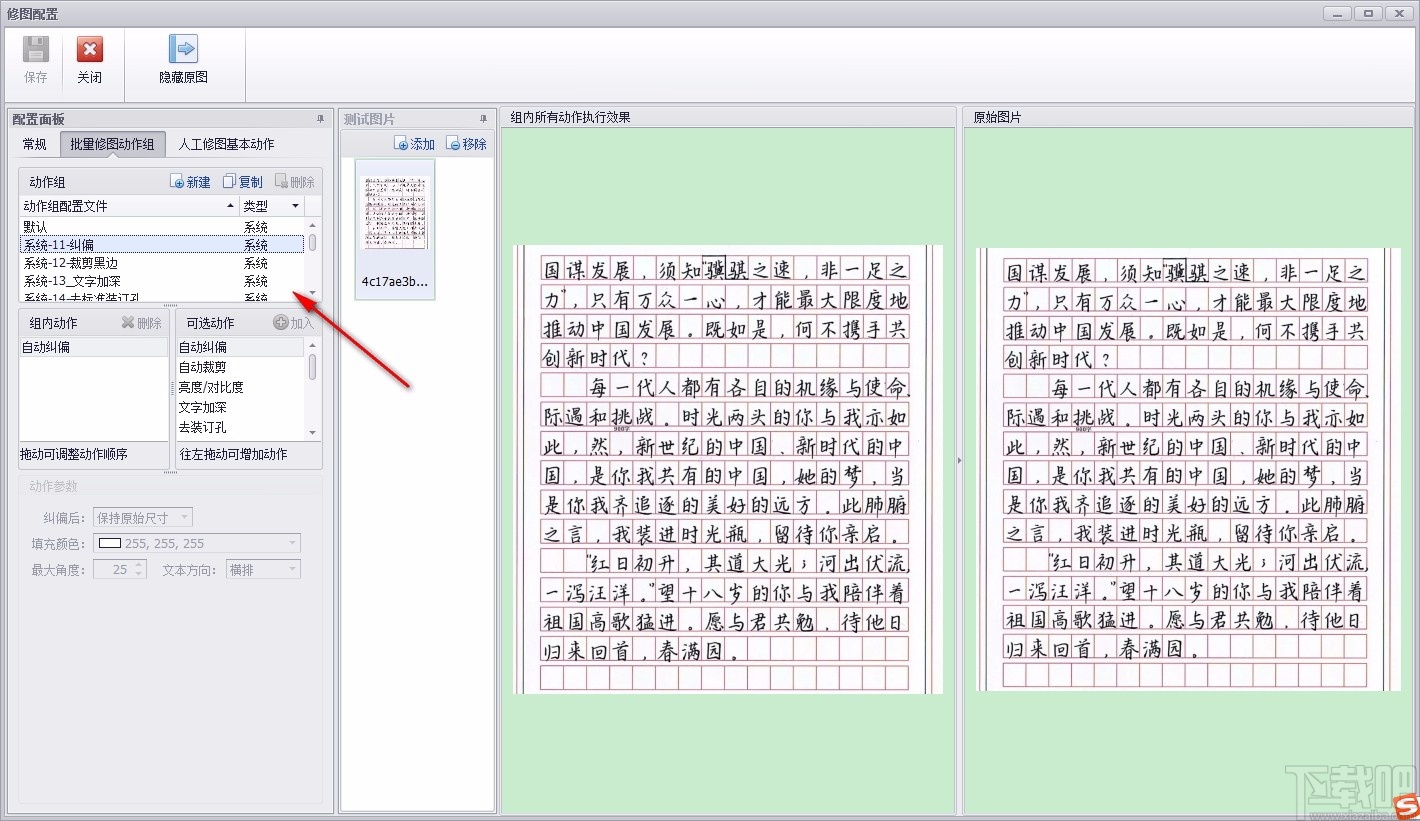The image size is (1420, 821).
Task: Open 类型 column filter dropdown
Action: click(295, 206)
